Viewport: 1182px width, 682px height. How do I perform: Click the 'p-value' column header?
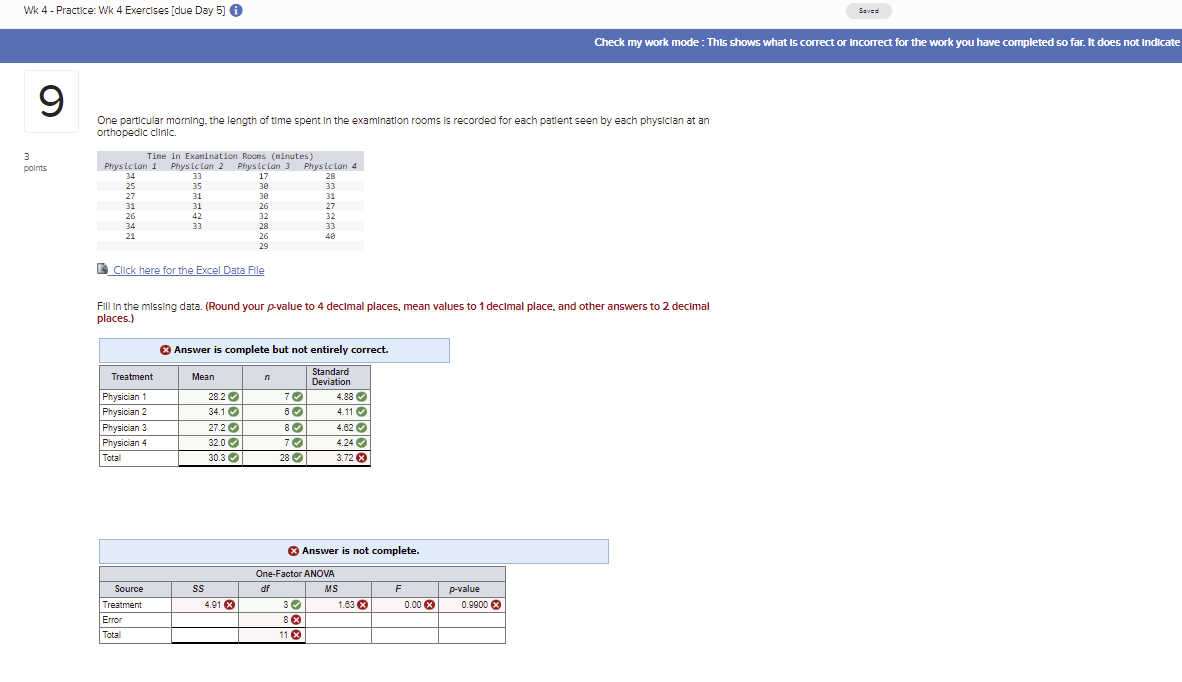464,589
